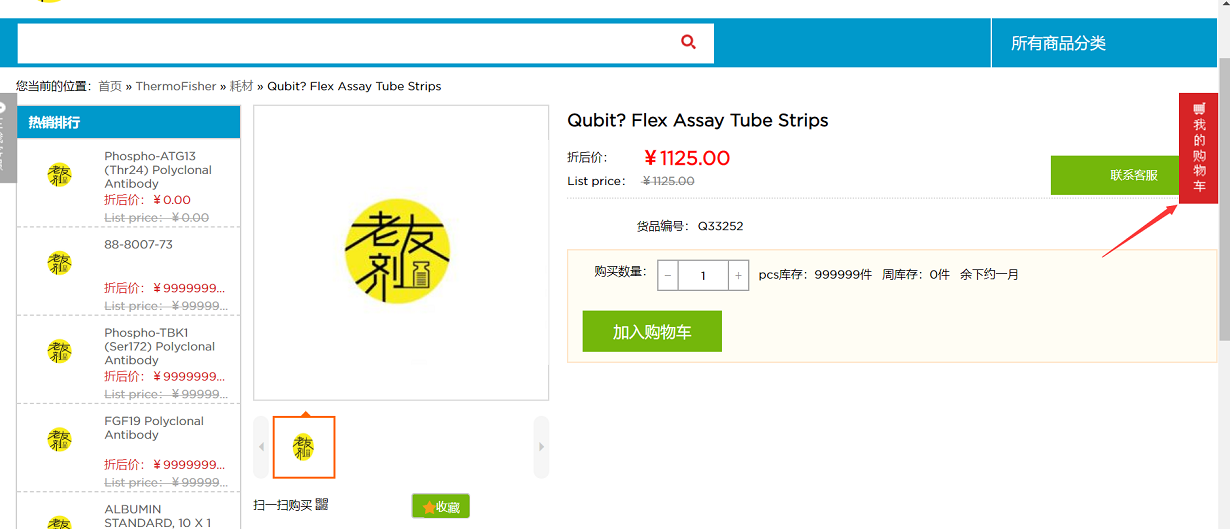Click the Phospho-ATG13 product logo icon

click(59, 175)
